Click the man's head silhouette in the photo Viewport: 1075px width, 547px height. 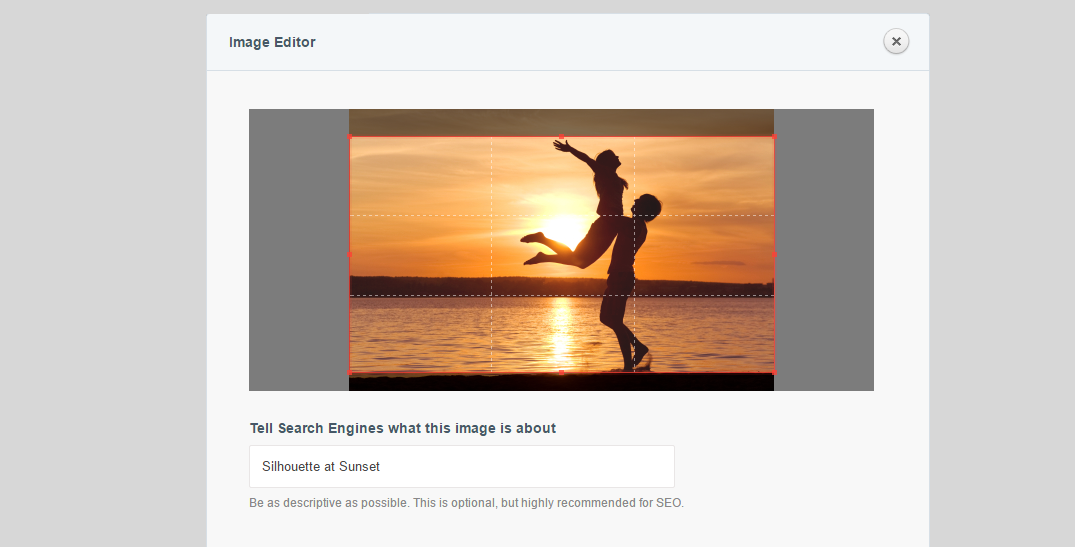click(647, 206)
